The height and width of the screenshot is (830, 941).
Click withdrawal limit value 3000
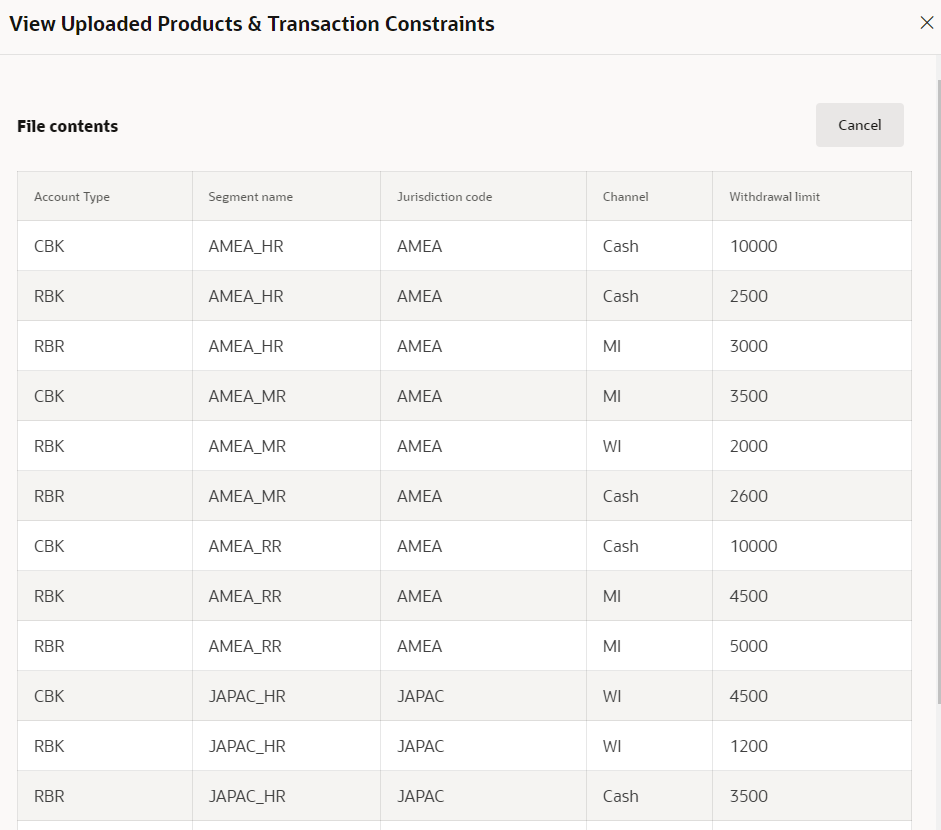click(748, 346)
